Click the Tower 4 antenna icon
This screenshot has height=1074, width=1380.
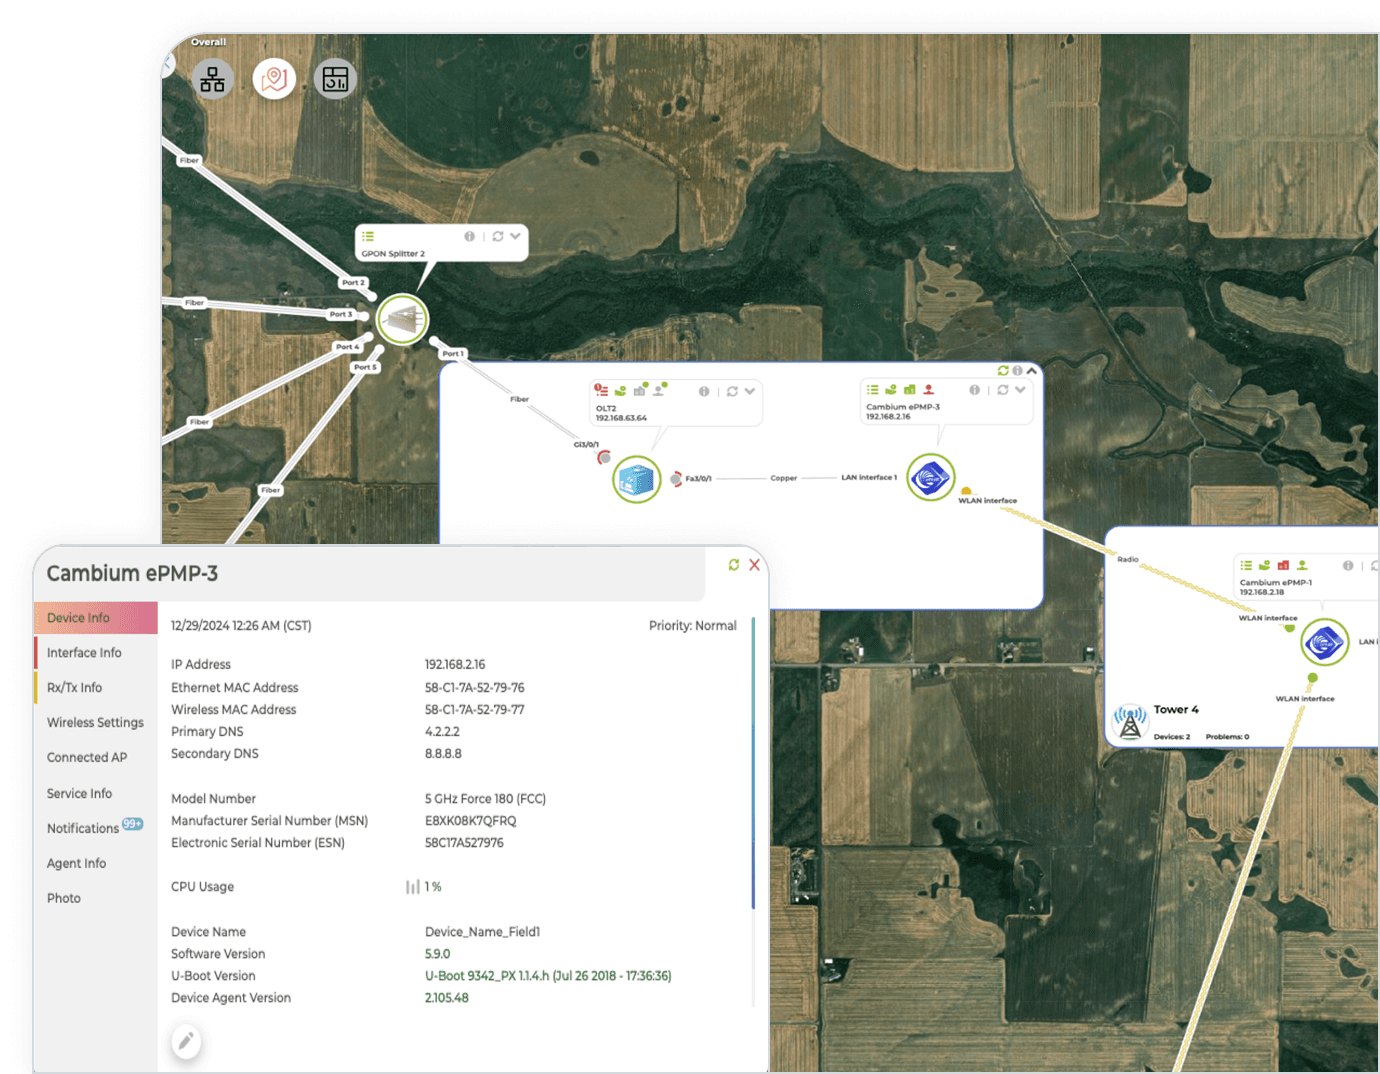click(x=1130, y=721)
